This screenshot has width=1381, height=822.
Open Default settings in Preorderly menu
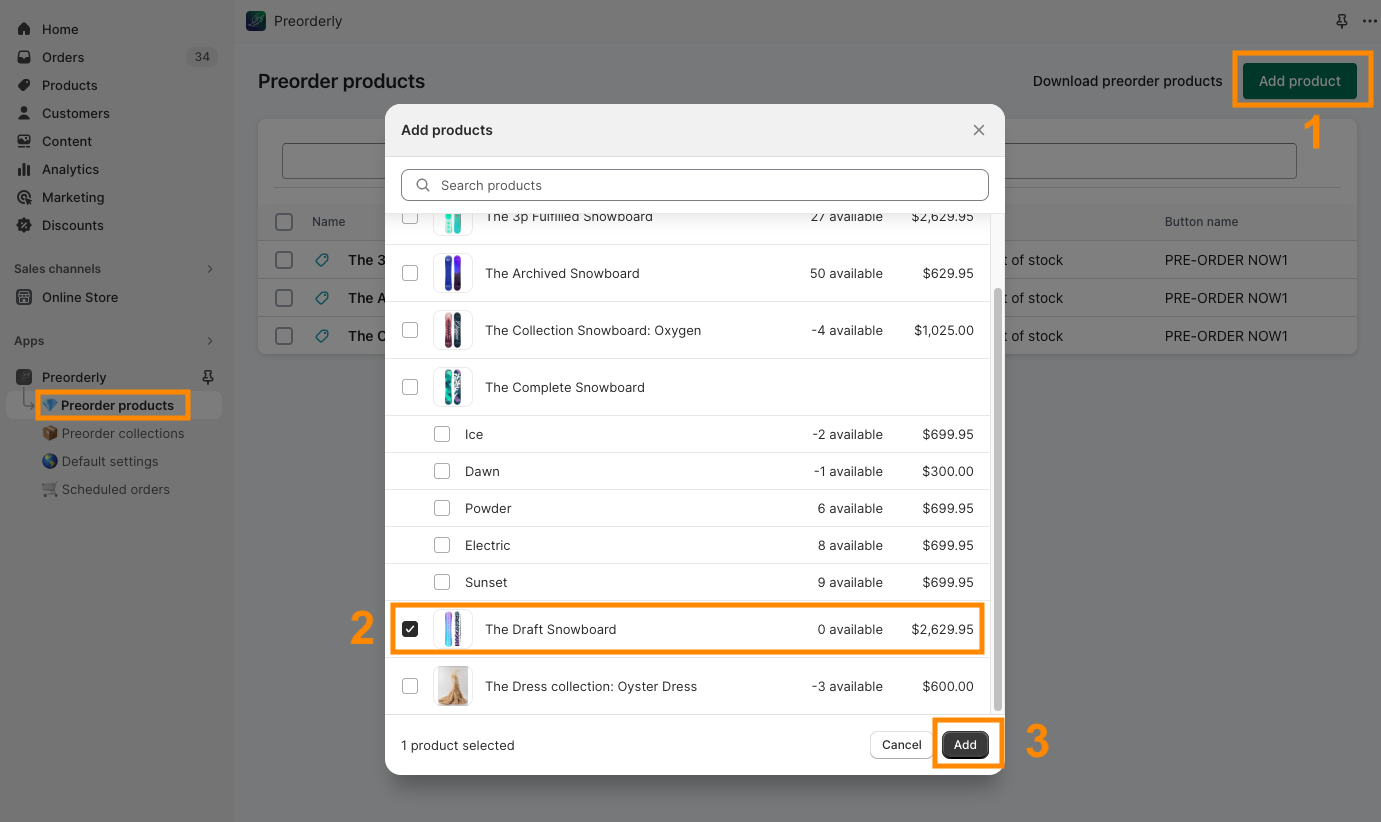click(109, 462)
